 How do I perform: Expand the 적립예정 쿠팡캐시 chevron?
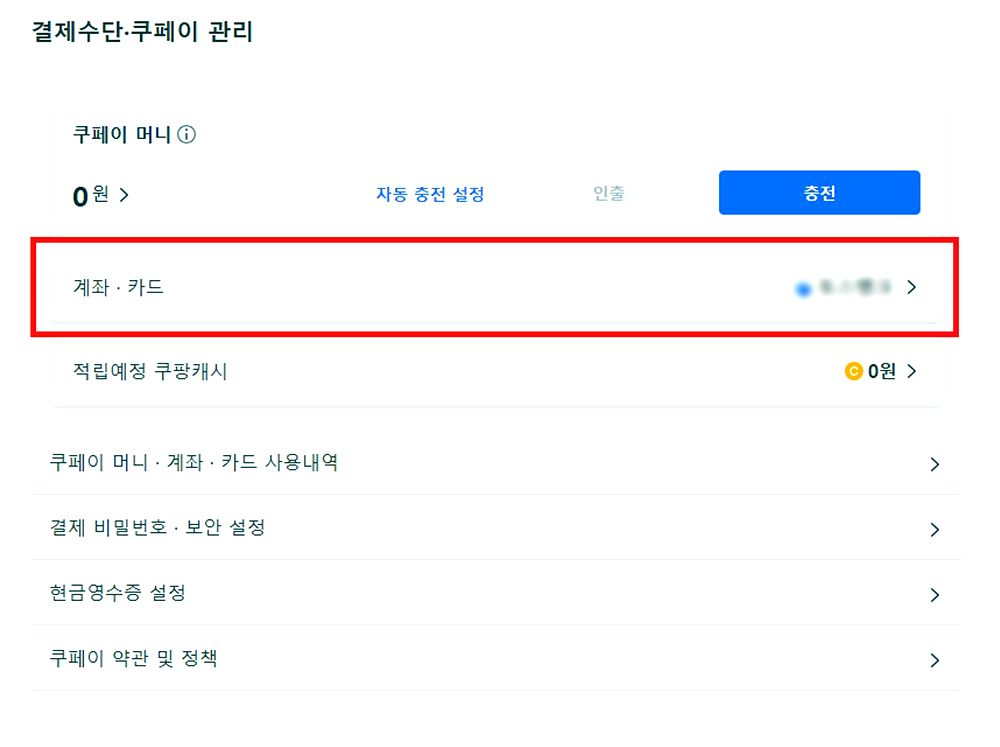pyautogui.click(x=911, y=372)
